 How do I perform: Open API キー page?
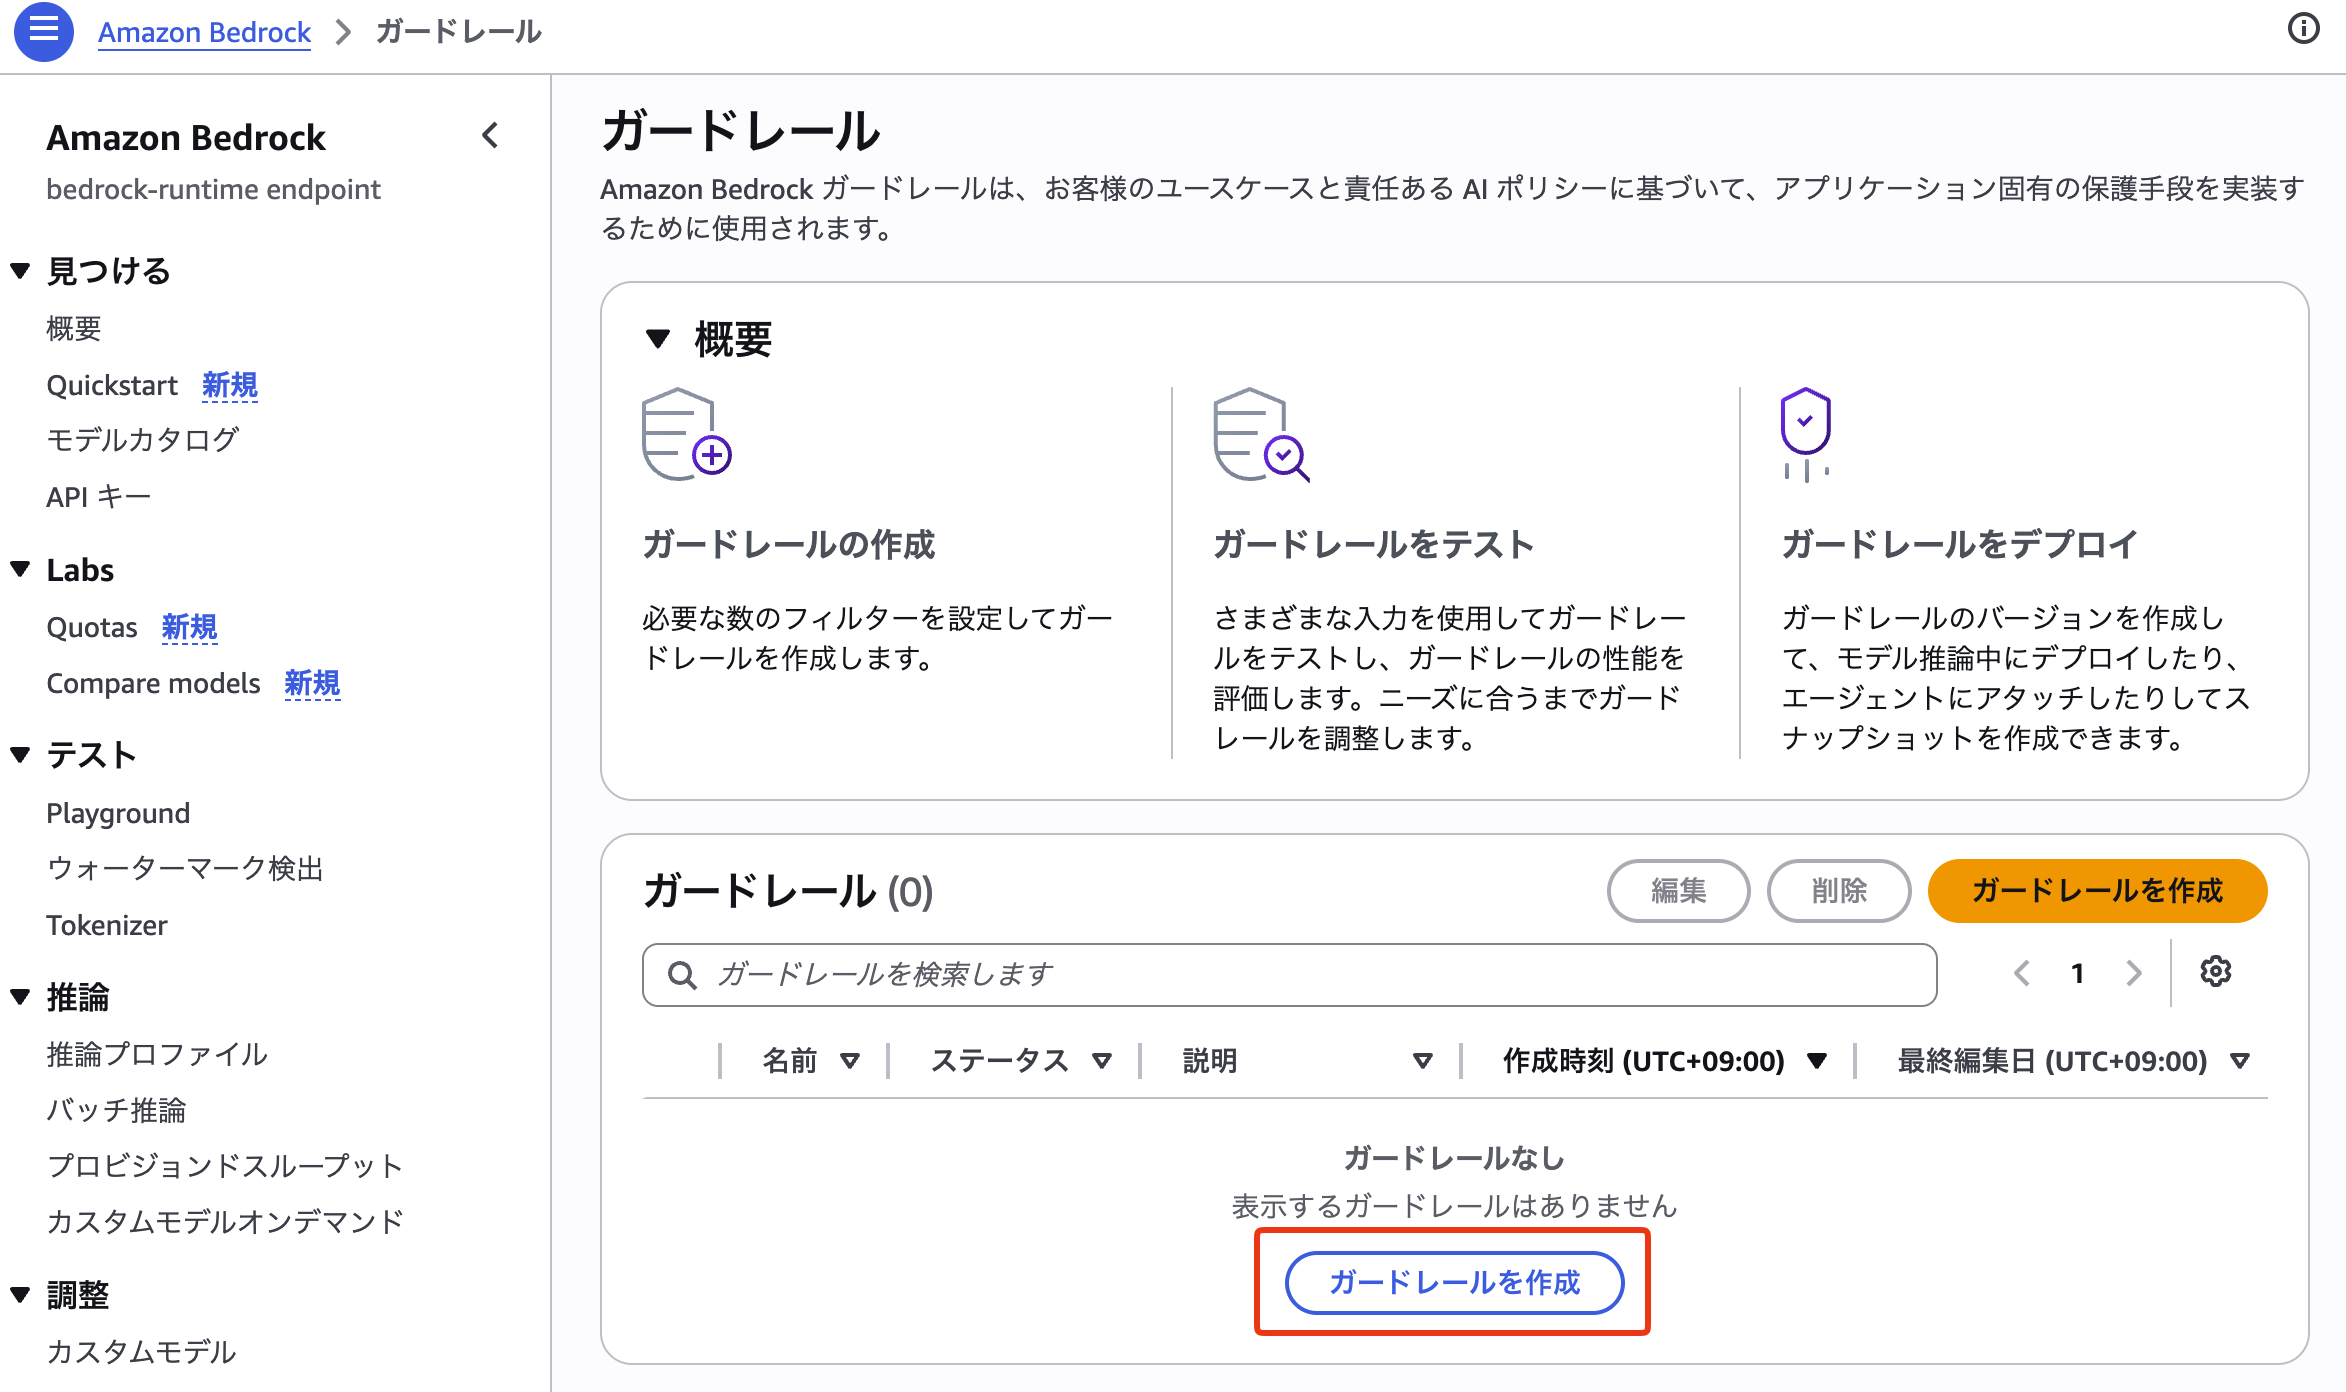pyautogui.click(x=98, y=496)
